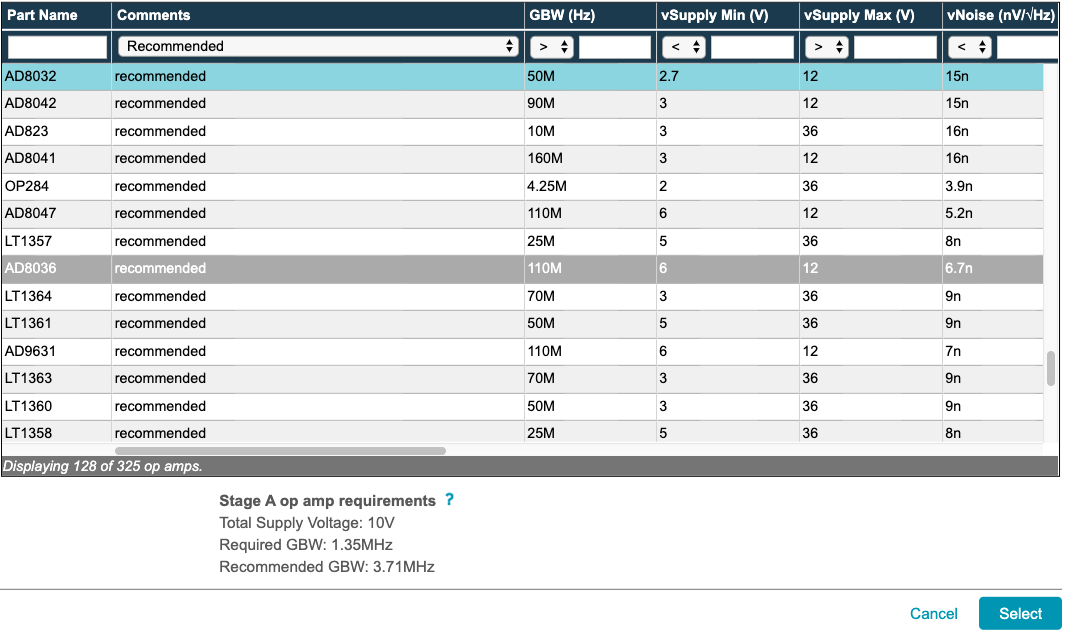
Task: Click the 'Recommended GBW: 3.71MHz' text
Action: [327, 567]
